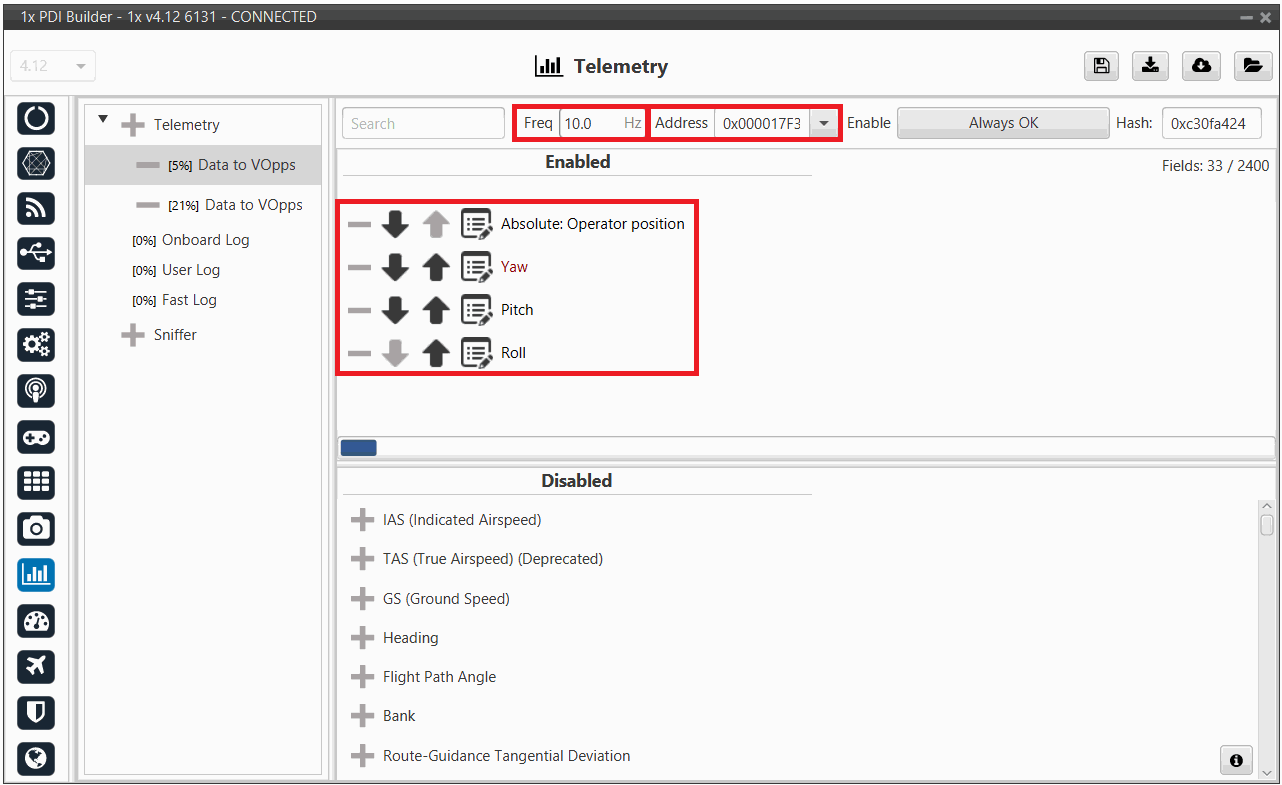Click the save icon in top toolbar
This screenshot has height=785, width=1282.
1101,66
